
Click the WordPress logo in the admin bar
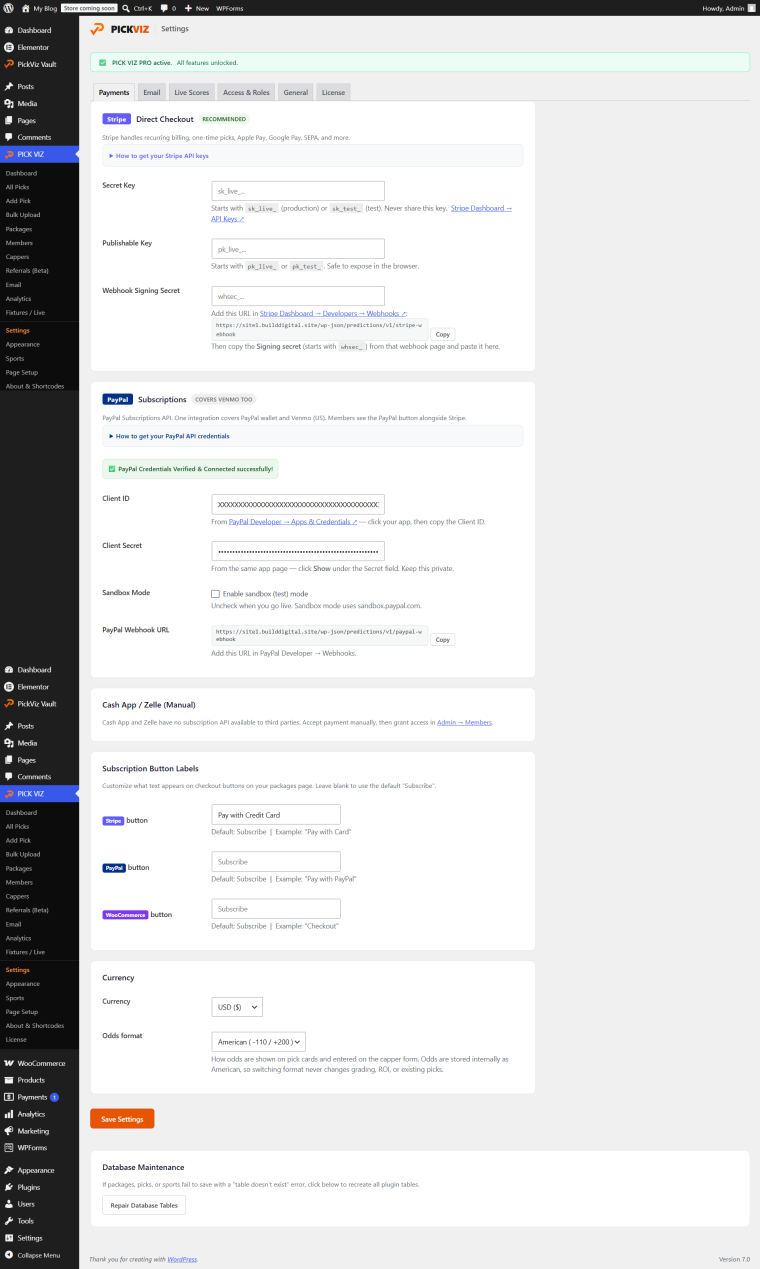click(x=8, y=7)
